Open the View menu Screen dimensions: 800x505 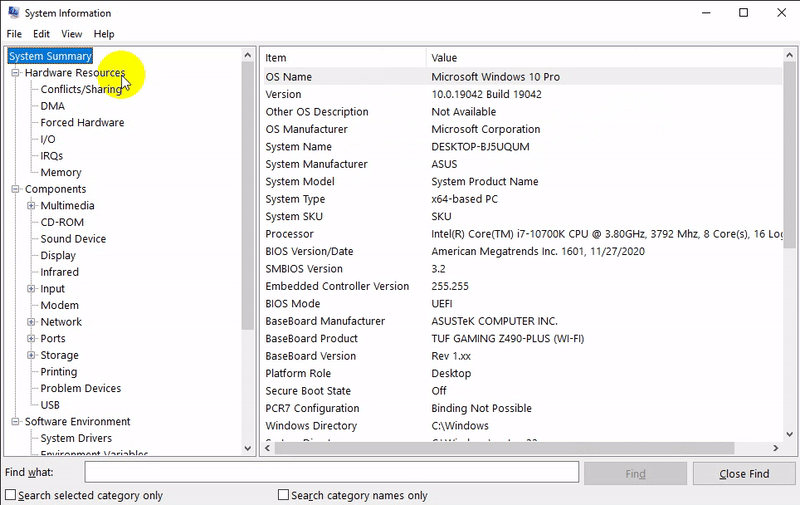[71, 34]
